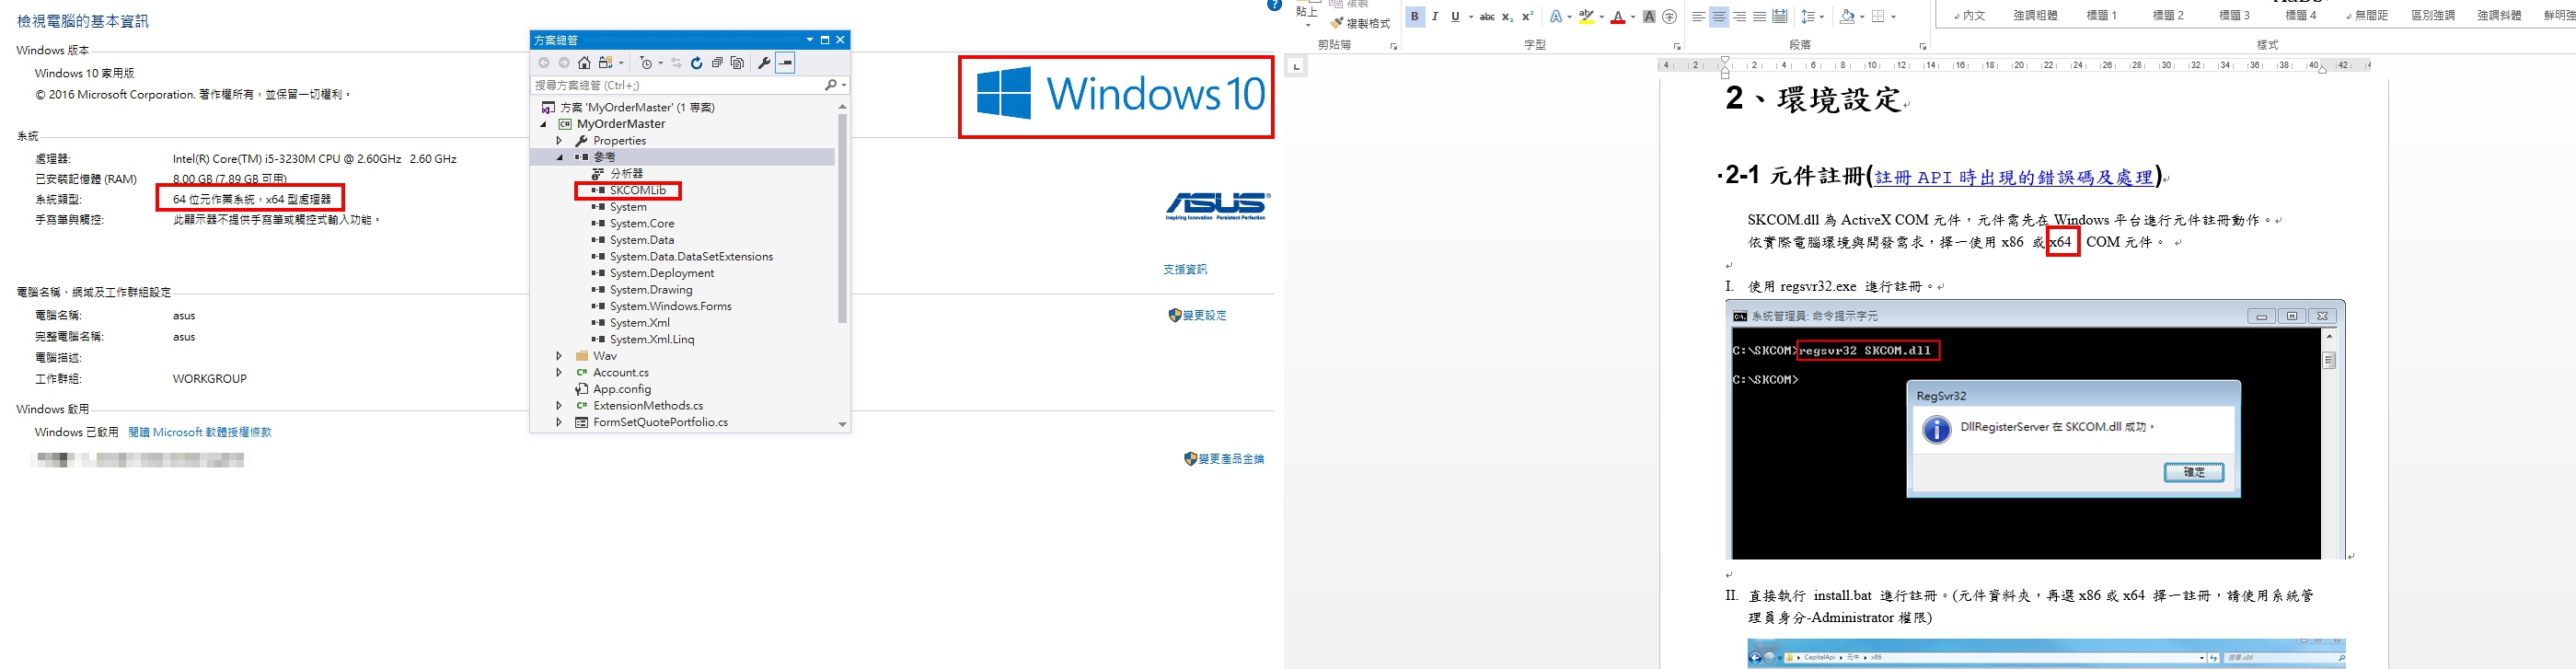Screen dimensions: 2576x669
Task: Open the 字型 font dialog launcher
Action: point(1677,47)
